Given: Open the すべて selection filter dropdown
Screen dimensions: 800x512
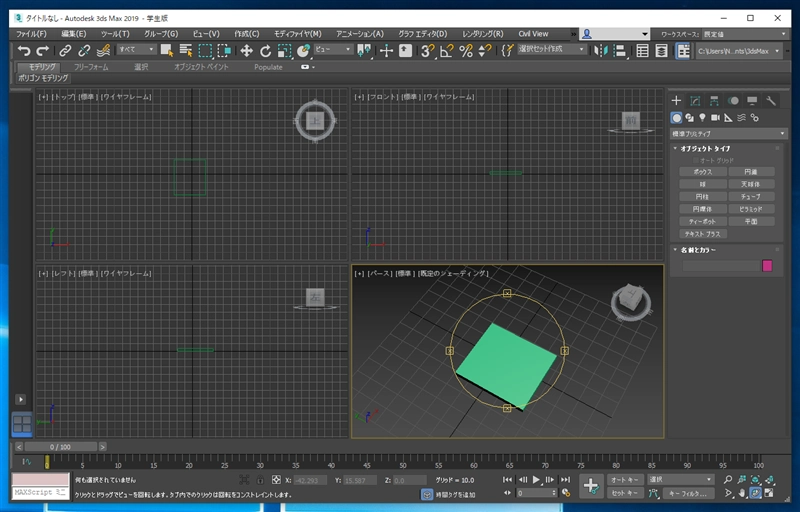Looking at the screenshot, I should click(x=137, y=49).
